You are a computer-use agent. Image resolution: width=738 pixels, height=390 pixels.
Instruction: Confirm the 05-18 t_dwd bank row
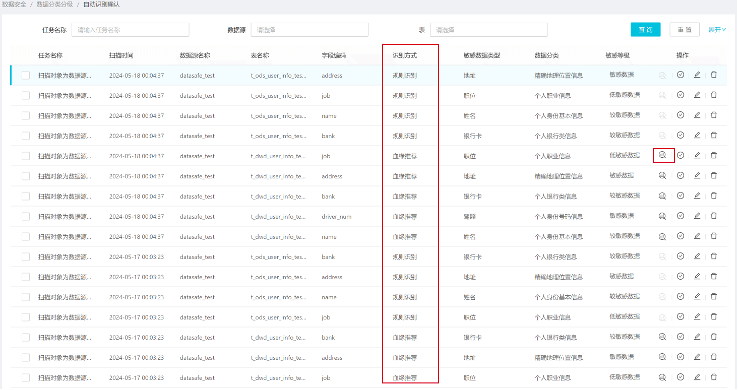coord(681,196)
